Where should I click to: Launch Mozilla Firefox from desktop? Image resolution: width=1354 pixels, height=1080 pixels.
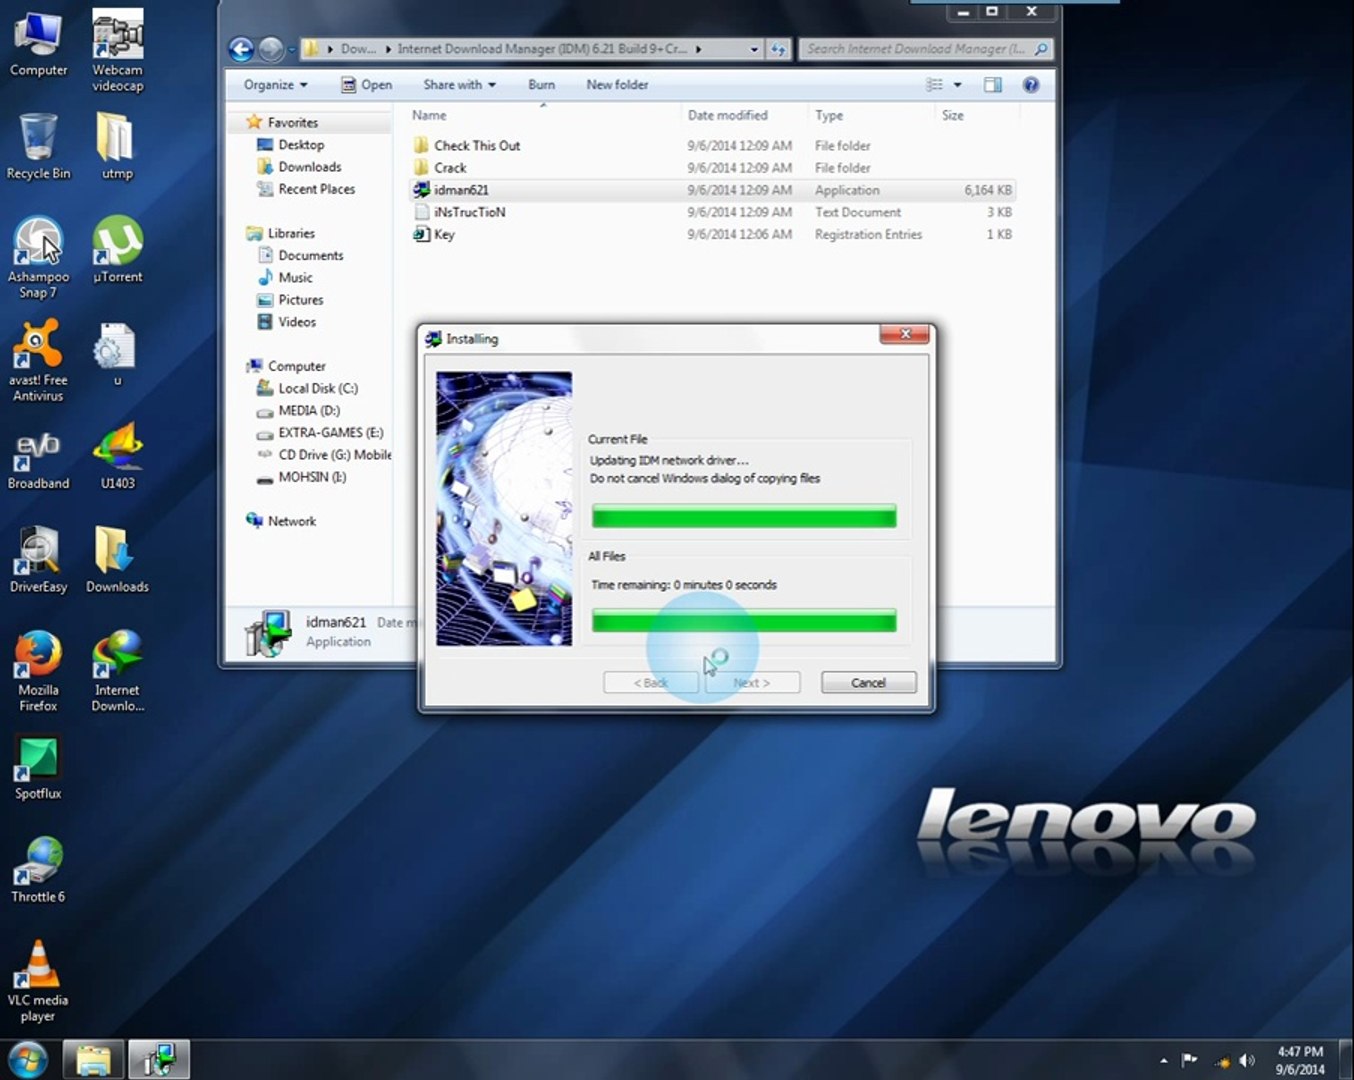(x=38, y=670)
